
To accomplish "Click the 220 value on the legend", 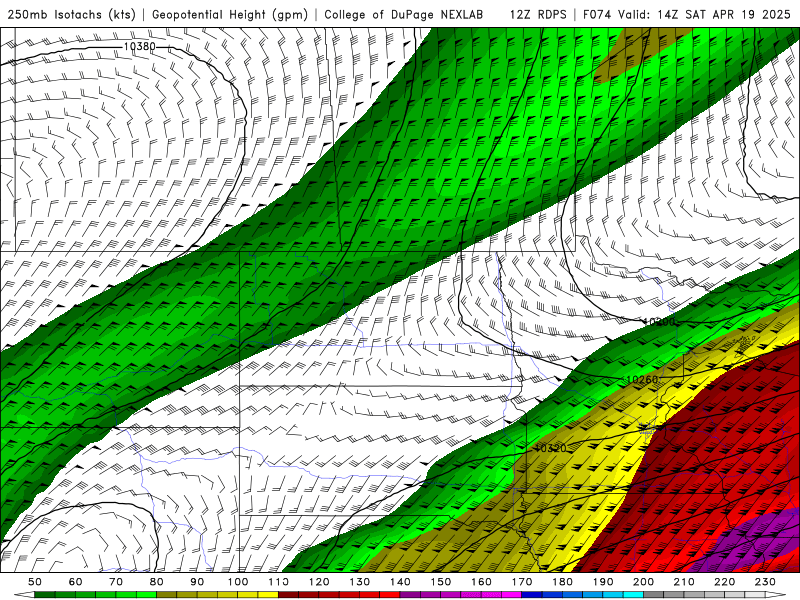I will pyautogui.click(x=724, y=582).
